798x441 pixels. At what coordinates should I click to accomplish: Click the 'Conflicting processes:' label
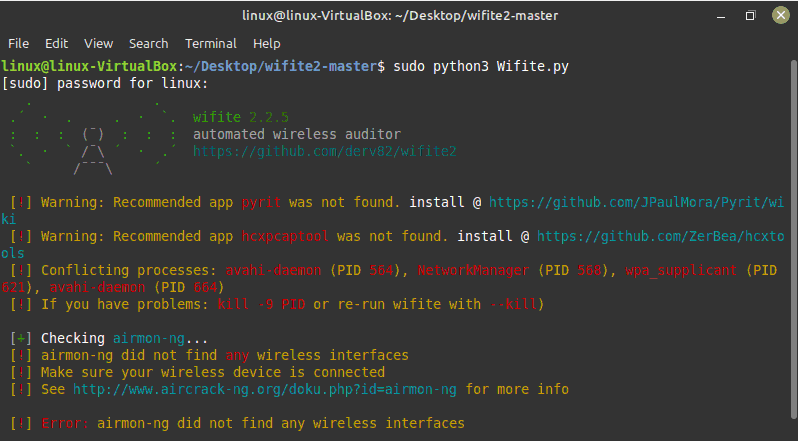click(129, 271)
